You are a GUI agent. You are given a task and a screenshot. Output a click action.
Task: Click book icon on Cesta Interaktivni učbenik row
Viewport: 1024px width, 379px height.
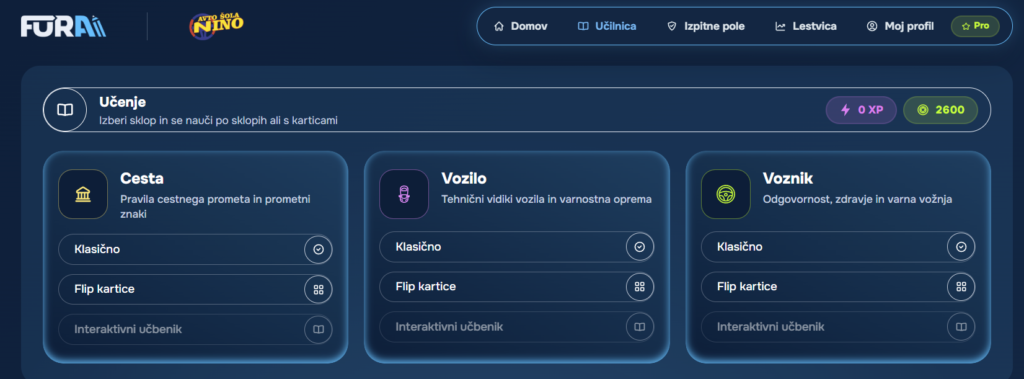point(319,330)
